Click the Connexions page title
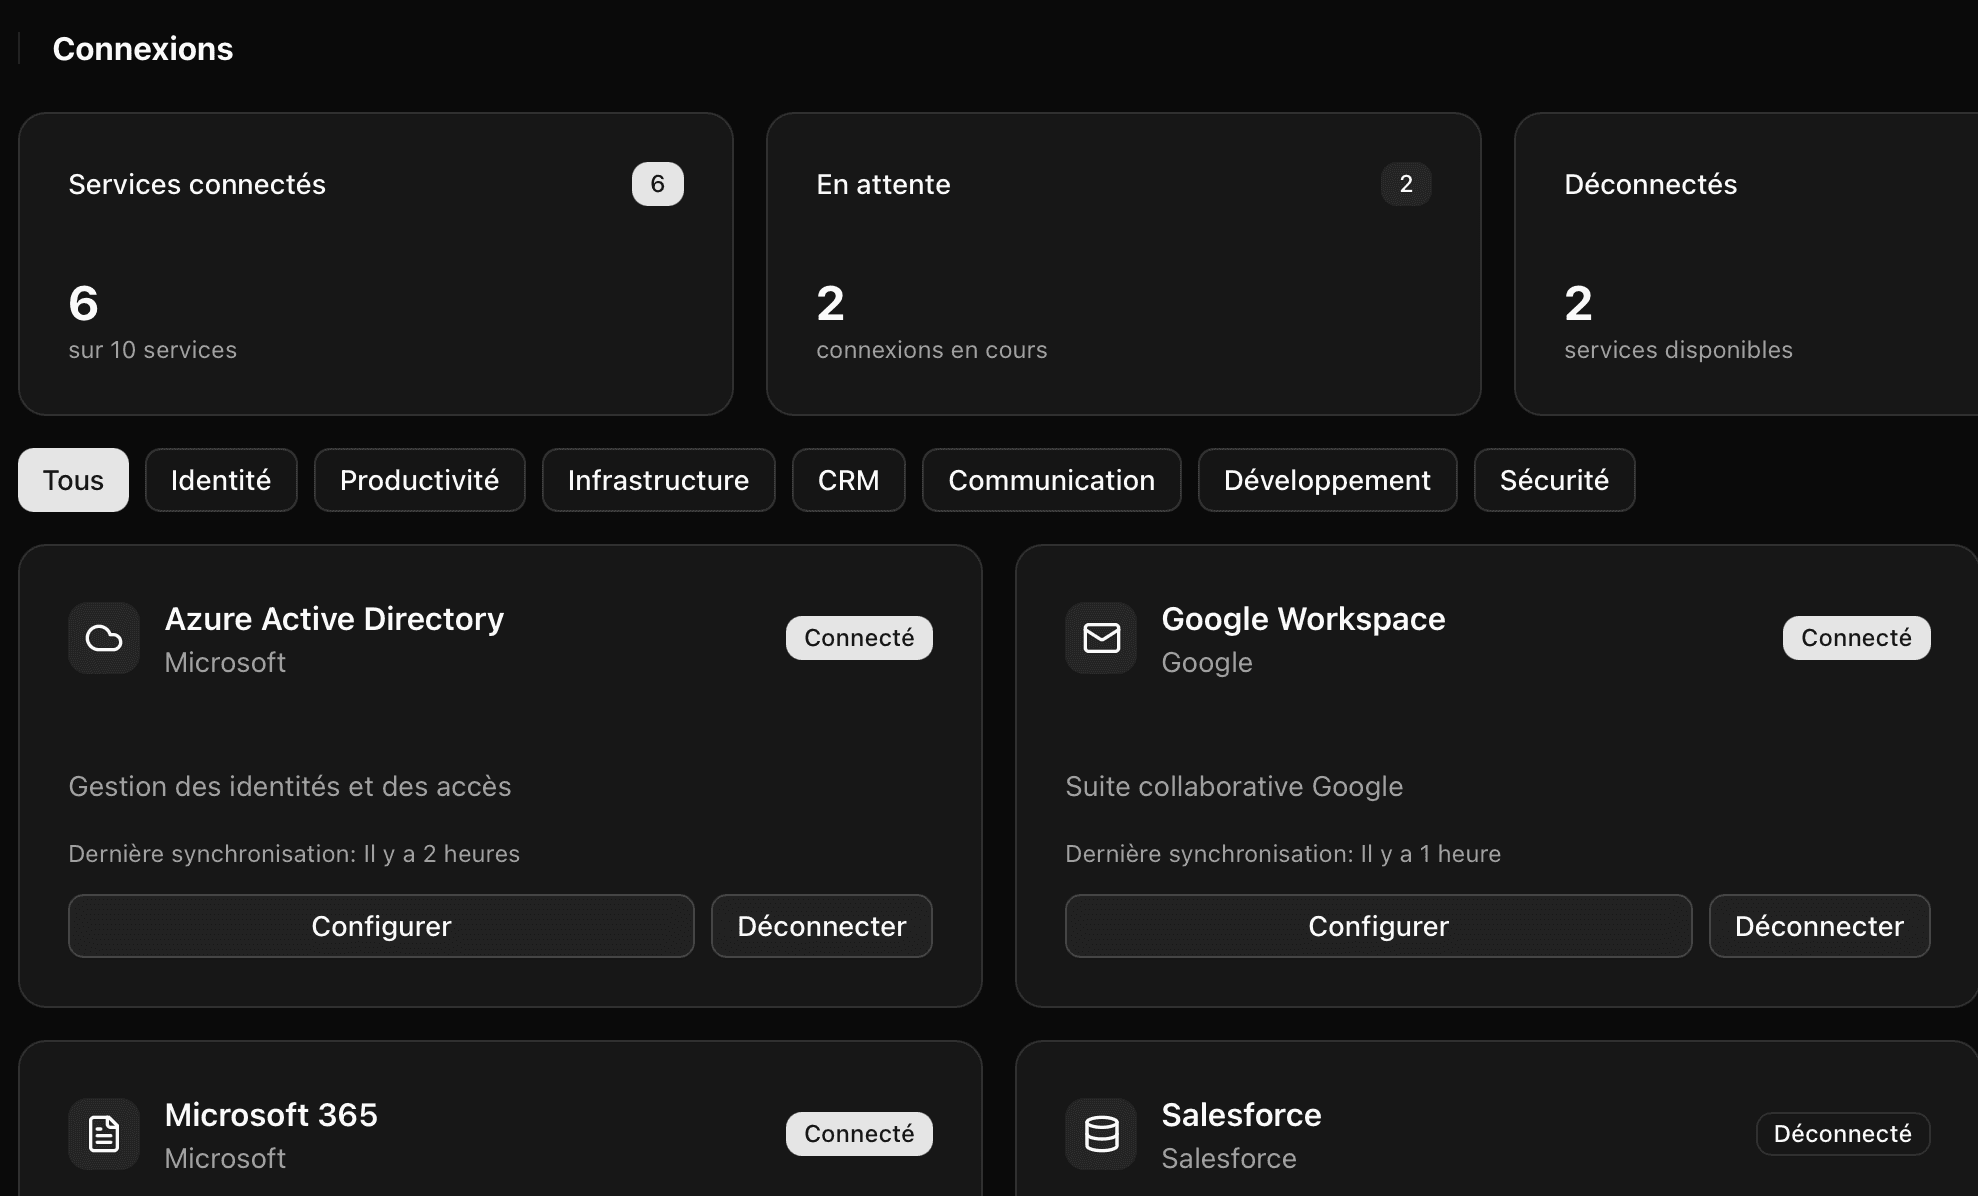 pyautogui.click(x=142, y=49)
